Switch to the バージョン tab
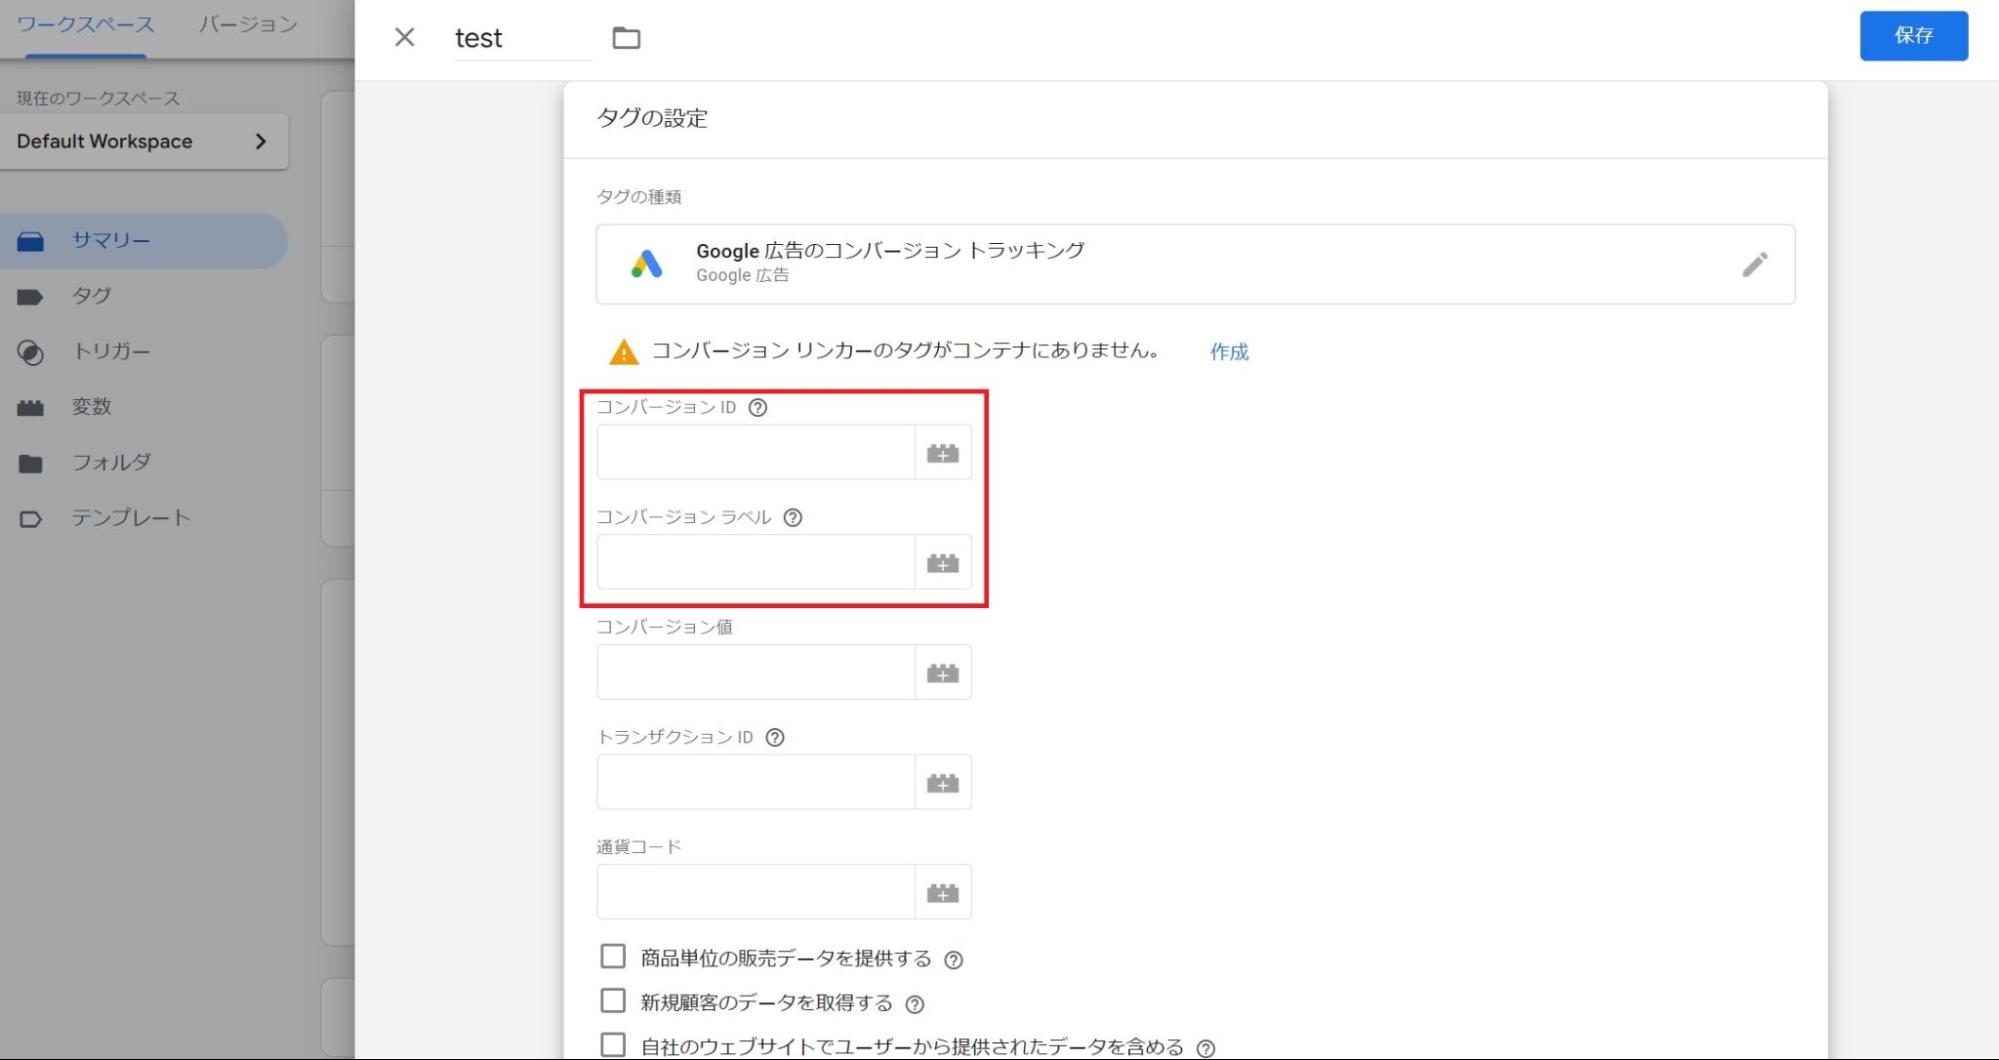The width and height of the screenshot is (1999, 1060). [x=249, y=23]
